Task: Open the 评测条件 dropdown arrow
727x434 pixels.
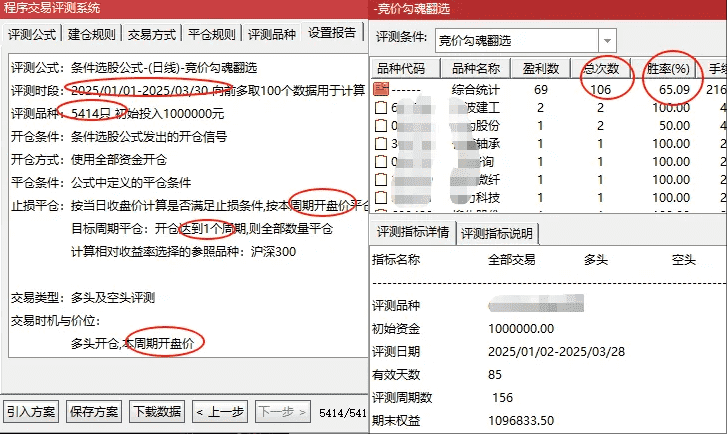Action: coord(606,40)
